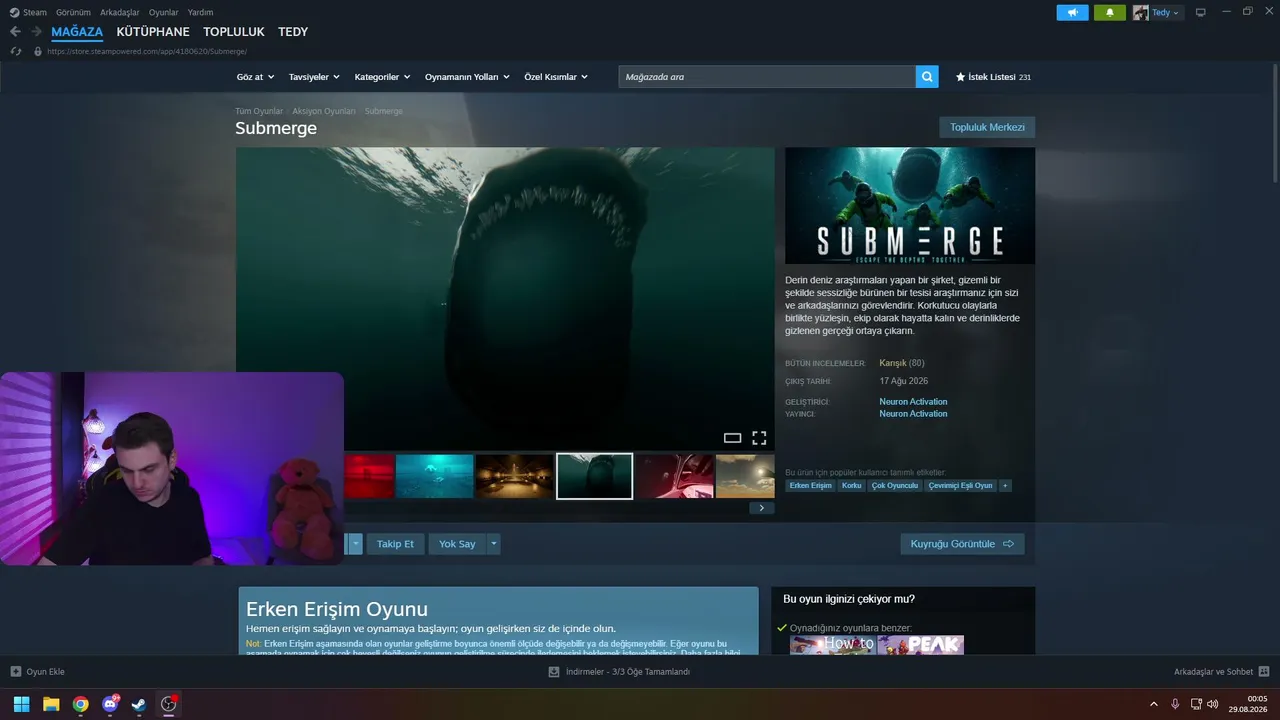The width and height of the screenshot is (1280, 720).
Task: Launch Chrome from the taskbar
Action: pyautogui.click(x=80, y=704)
